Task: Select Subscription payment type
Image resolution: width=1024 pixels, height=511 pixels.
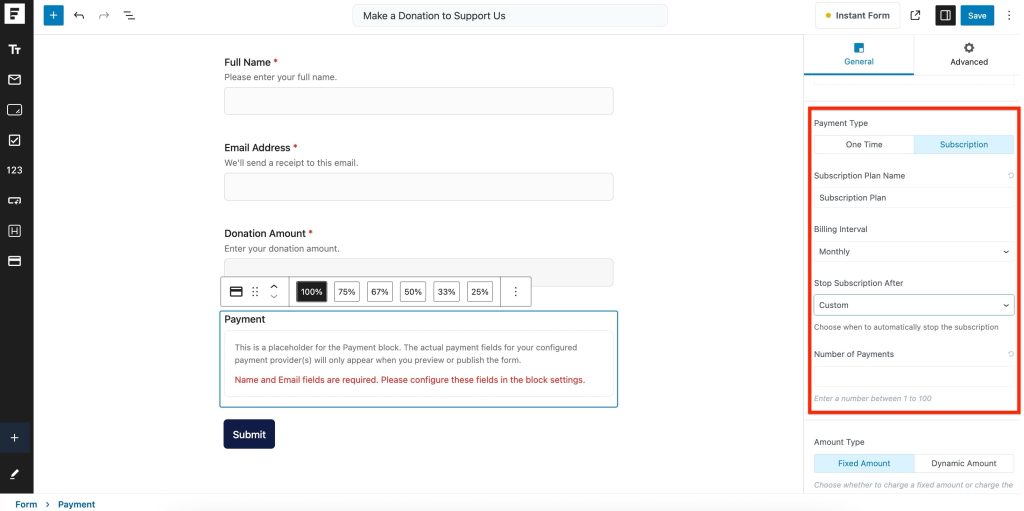Action: coord(964,144)
